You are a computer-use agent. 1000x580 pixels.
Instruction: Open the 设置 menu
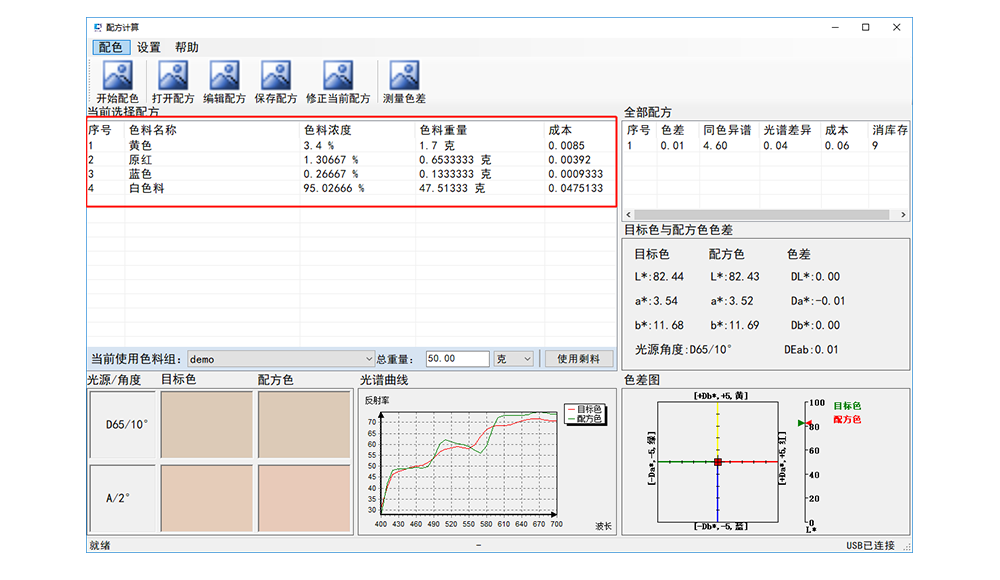(149, 47)
